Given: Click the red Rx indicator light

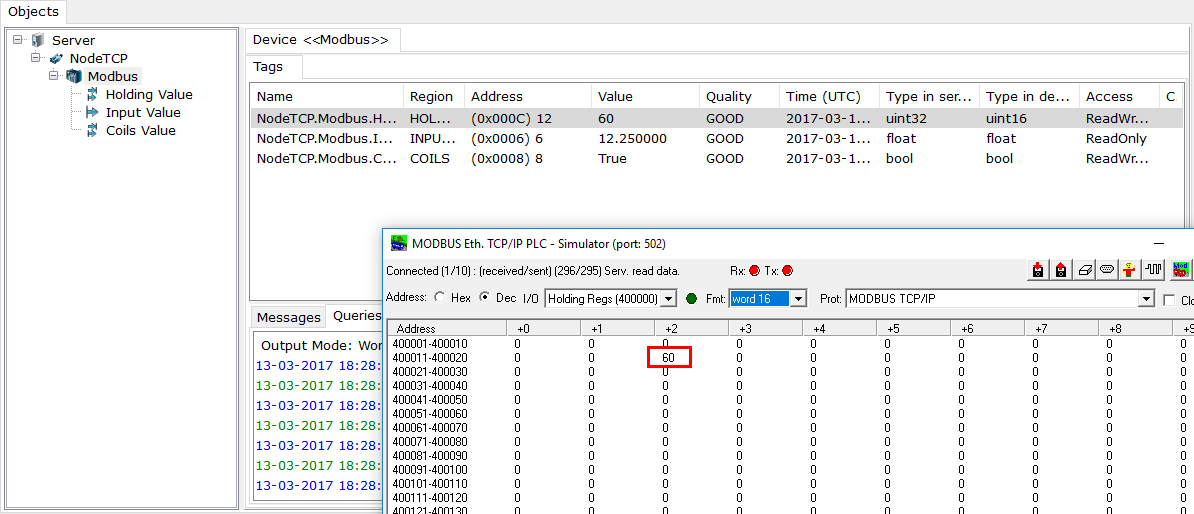Looking at the screenshot, I should click(755, 270).
